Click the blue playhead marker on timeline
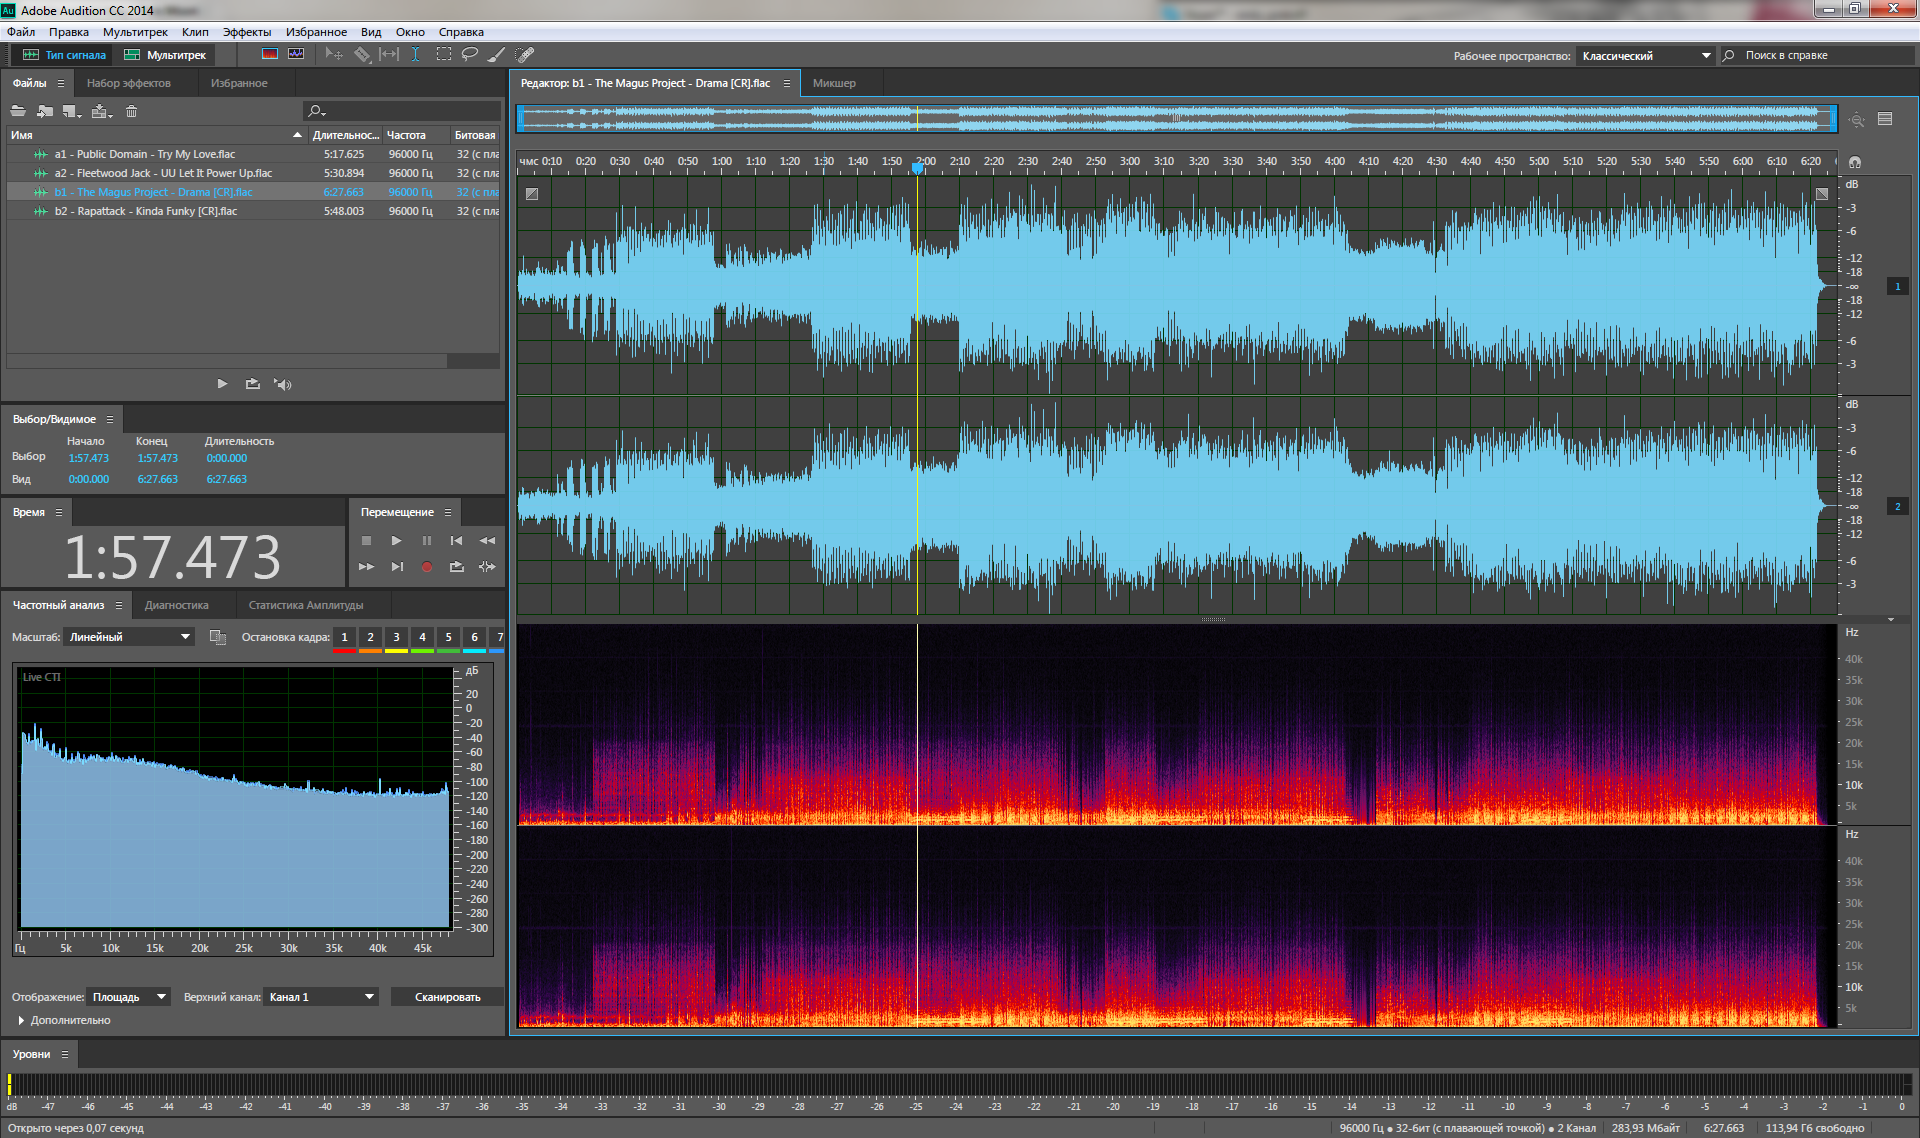The width and height of the screenshot is (1920, 1138). click(x=917, y=168)
